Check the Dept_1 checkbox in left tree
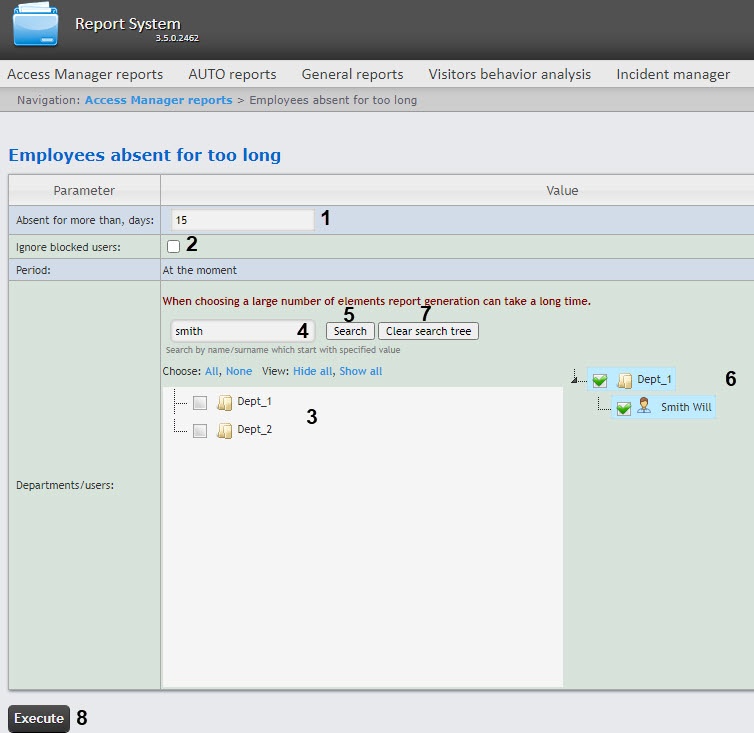This screenshot has width=754, height=733. [x=200, y=402]
